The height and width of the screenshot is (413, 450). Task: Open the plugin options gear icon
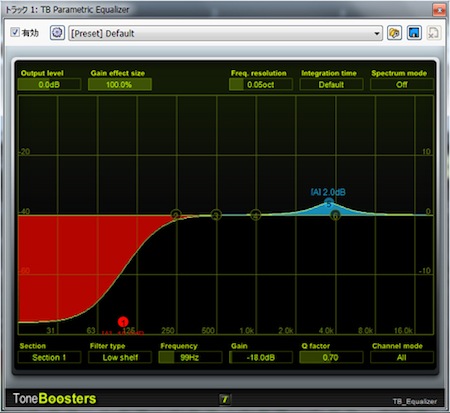(57, 33)
